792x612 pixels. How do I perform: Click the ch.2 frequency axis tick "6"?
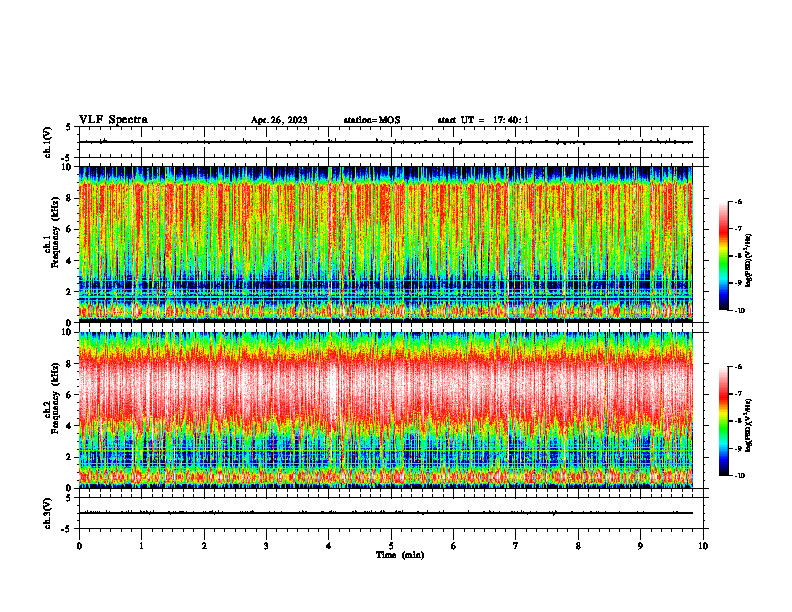[70, 395]
